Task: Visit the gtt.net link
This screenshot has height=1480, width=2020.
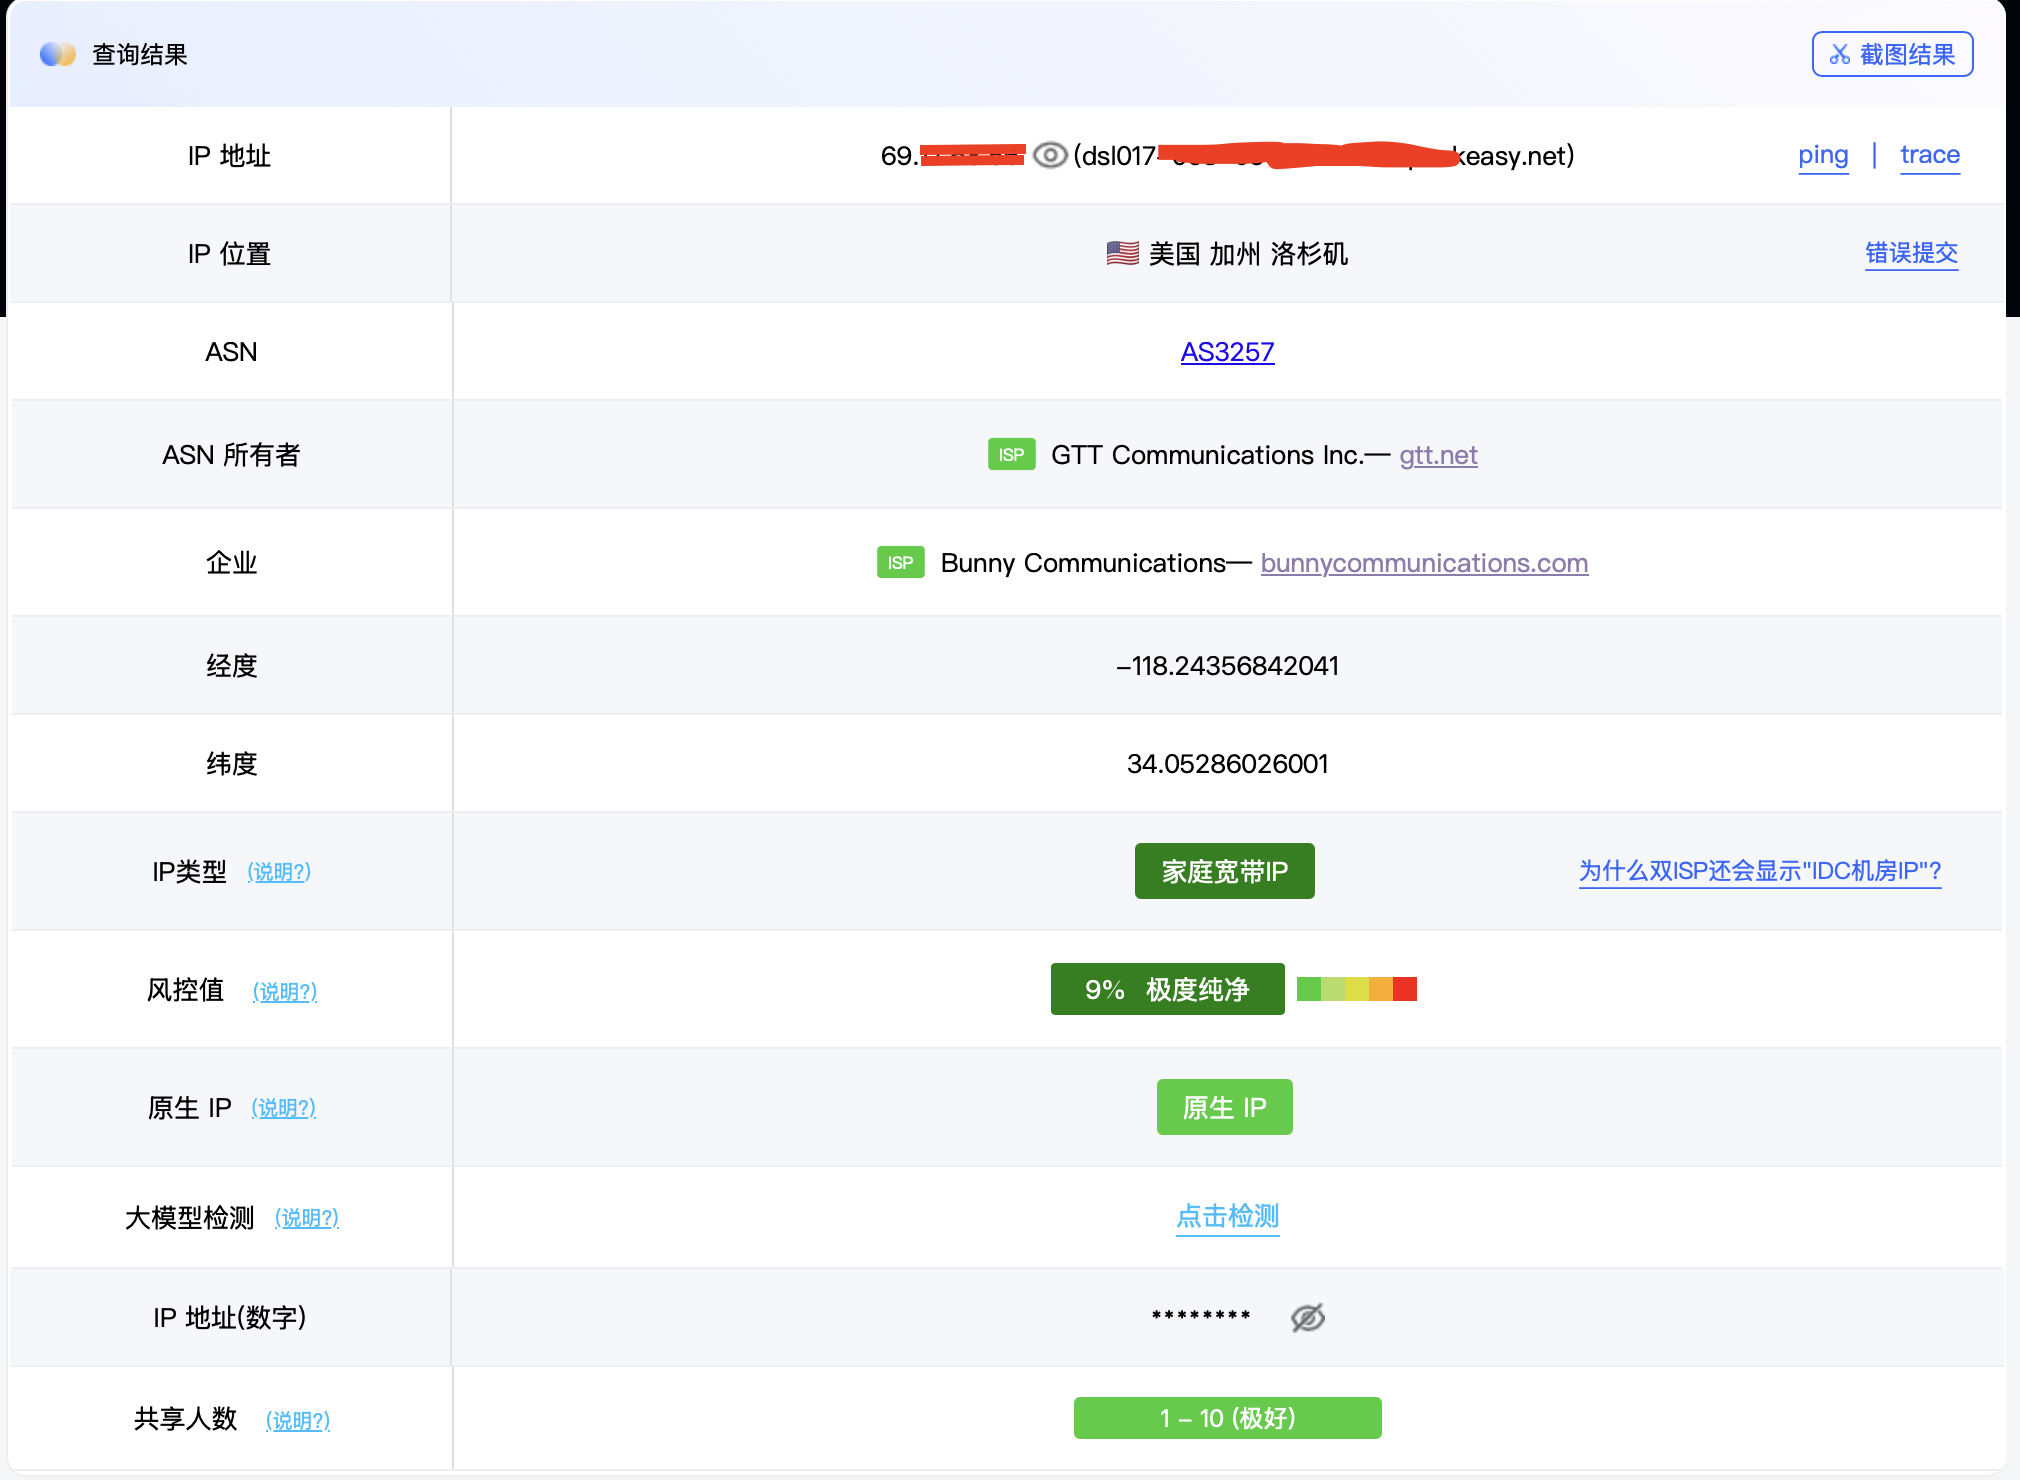Action: click(x=1438, y=455)
